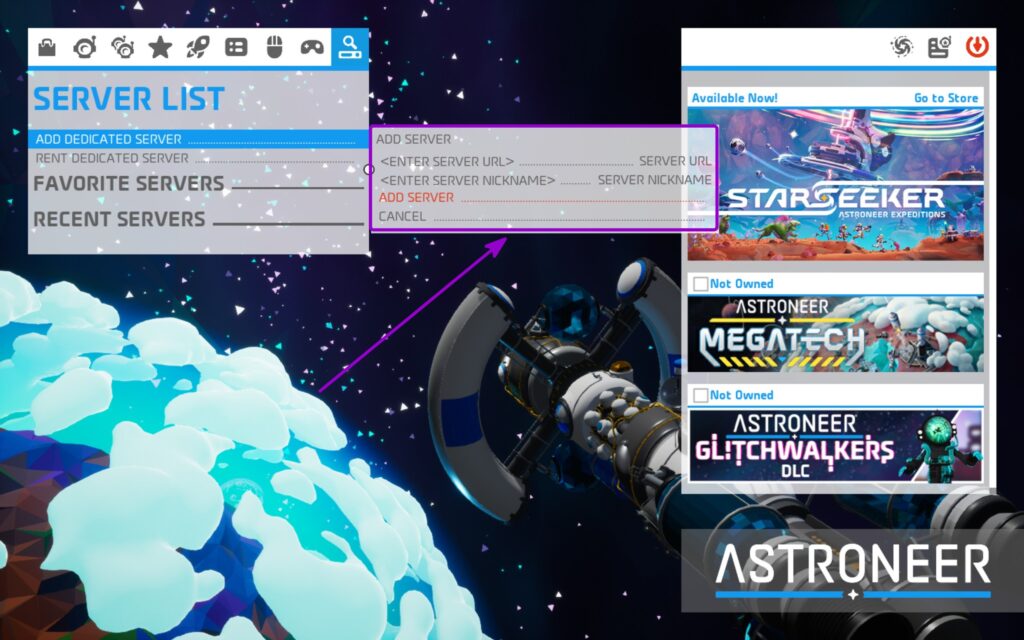Screen dimensions: 1024x640
Task: Open the Starseeker Expeditions banner
Action: (x=835, y=184)
